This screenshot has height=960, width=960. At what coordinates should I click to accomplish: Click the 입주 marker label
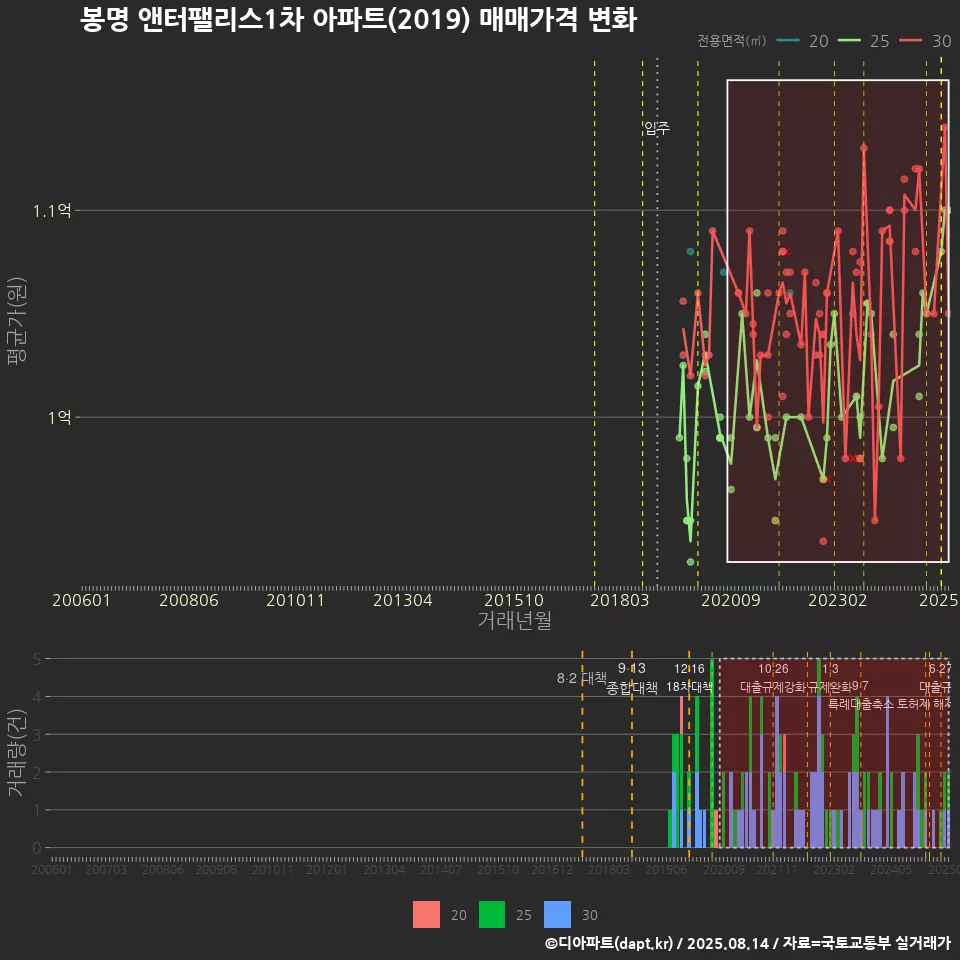coord(657,128)
